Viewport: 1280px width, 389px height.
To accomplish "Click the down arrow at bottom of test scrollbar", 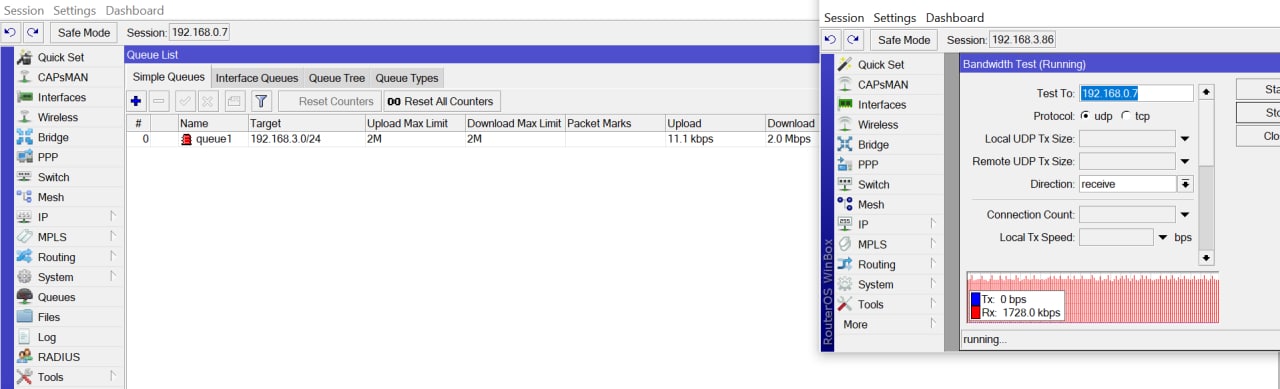I will 1206,257.
